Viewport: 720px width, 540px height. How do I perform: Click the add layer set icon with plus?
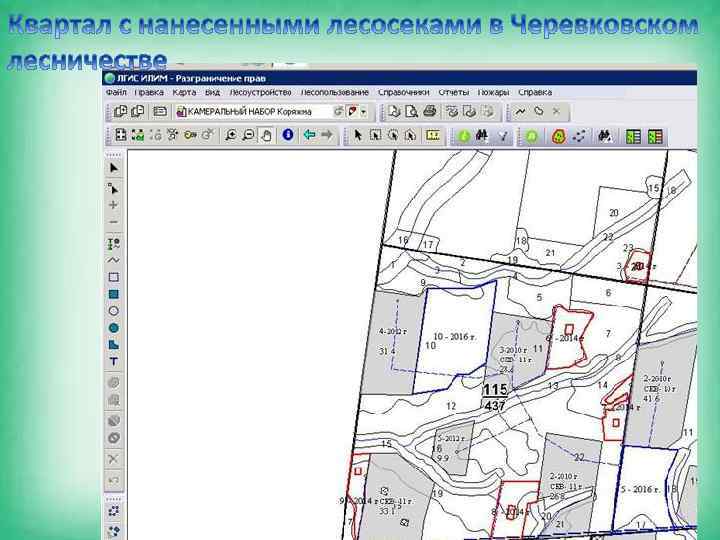[120, 112]
